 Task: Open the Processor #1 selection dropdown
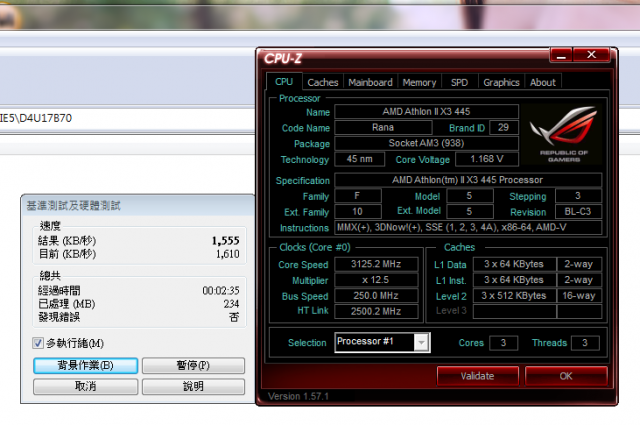422,343
